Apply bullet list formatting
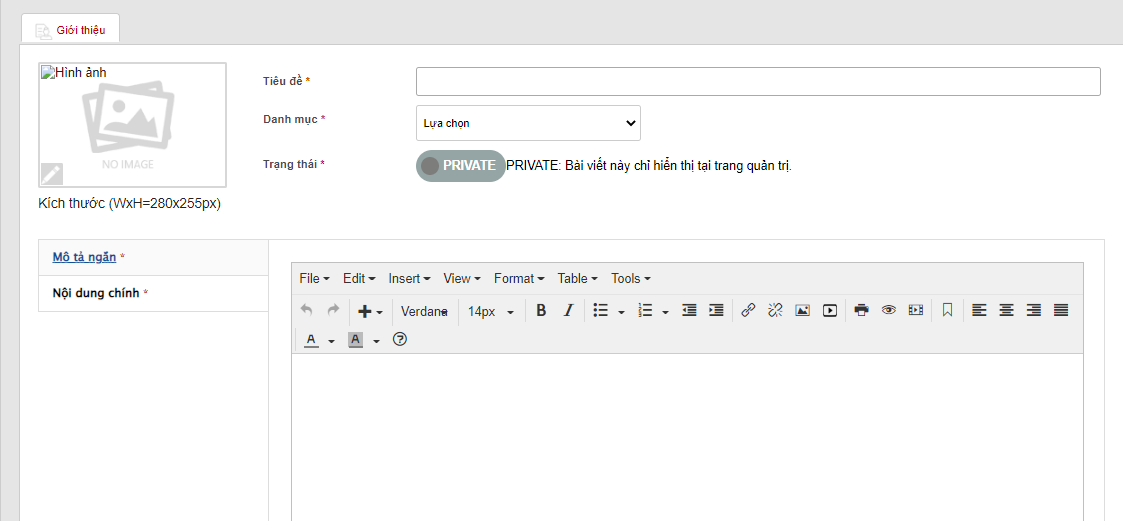The height and width of the screenshot is (521, 1123). [x=601, y=310]
